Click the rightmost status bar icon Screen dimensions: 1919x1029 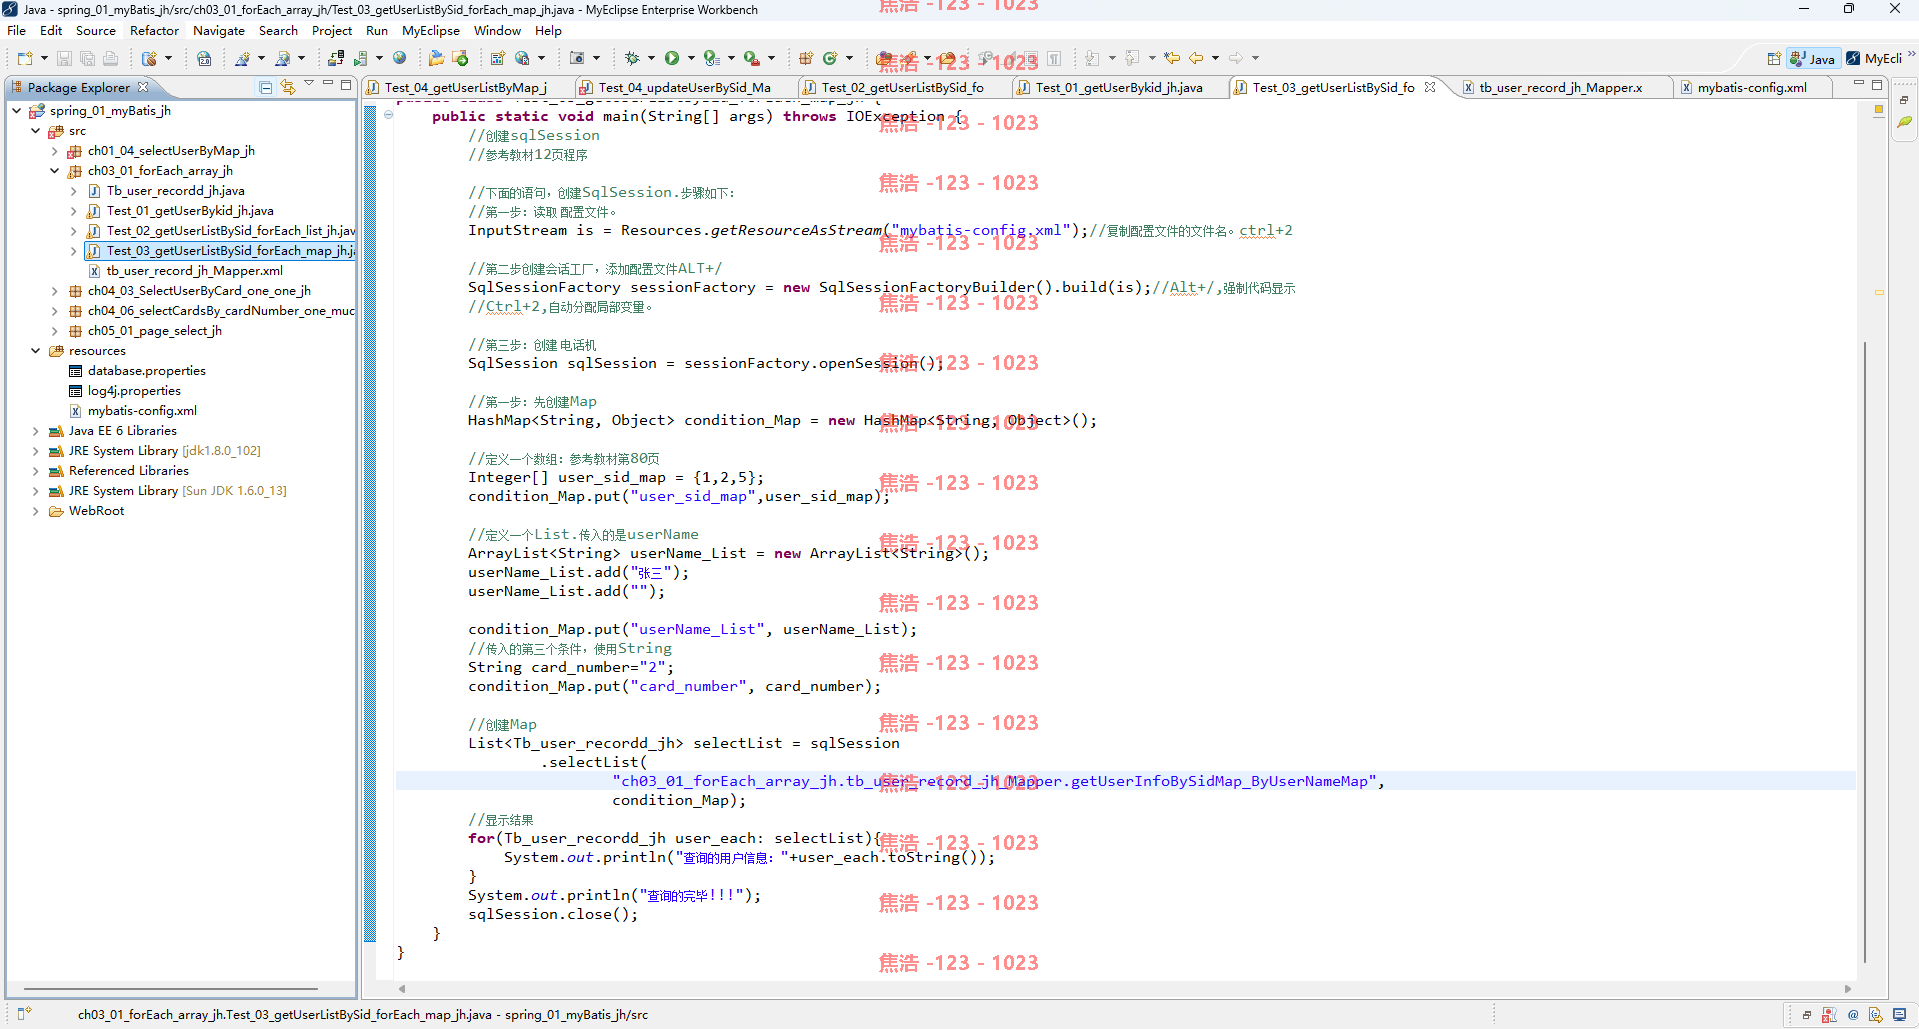(x=1900, y=1014)
